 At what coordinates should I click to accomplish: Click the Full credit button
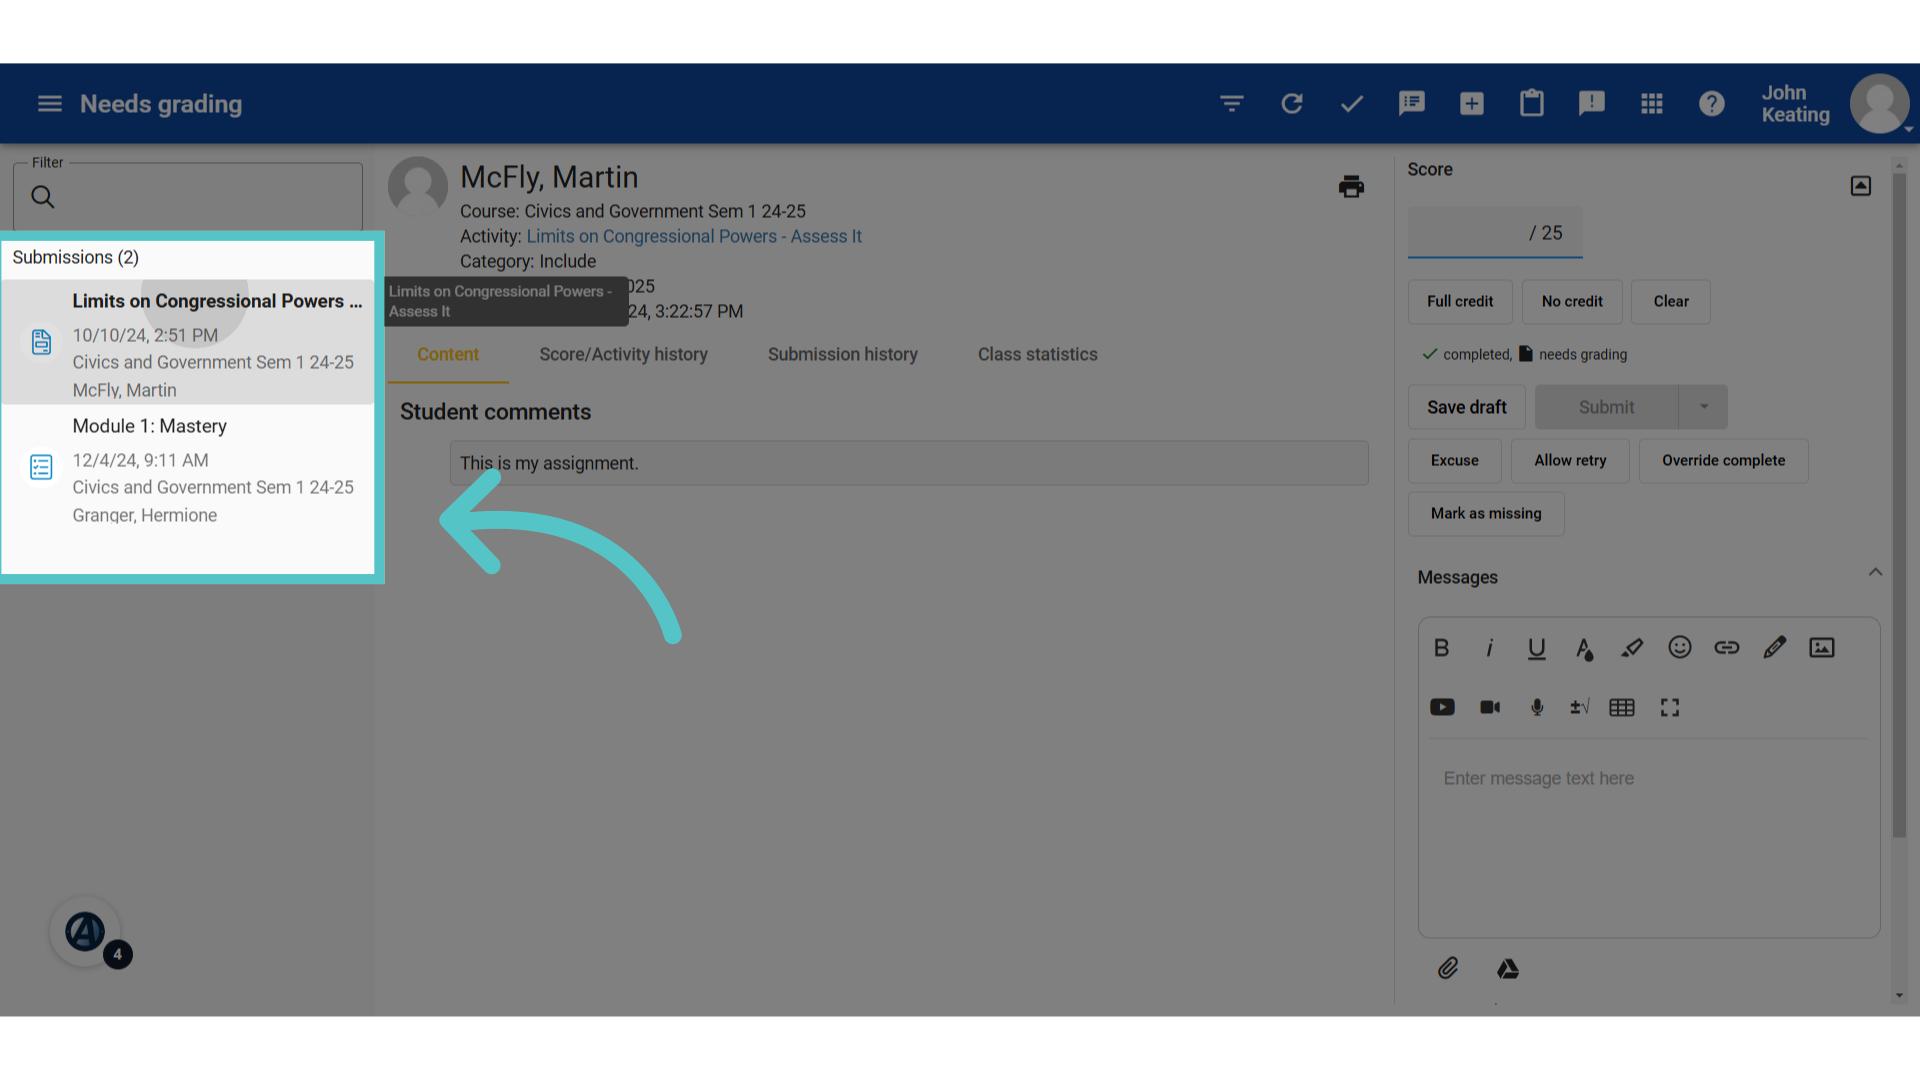[x=1460, y=301]
